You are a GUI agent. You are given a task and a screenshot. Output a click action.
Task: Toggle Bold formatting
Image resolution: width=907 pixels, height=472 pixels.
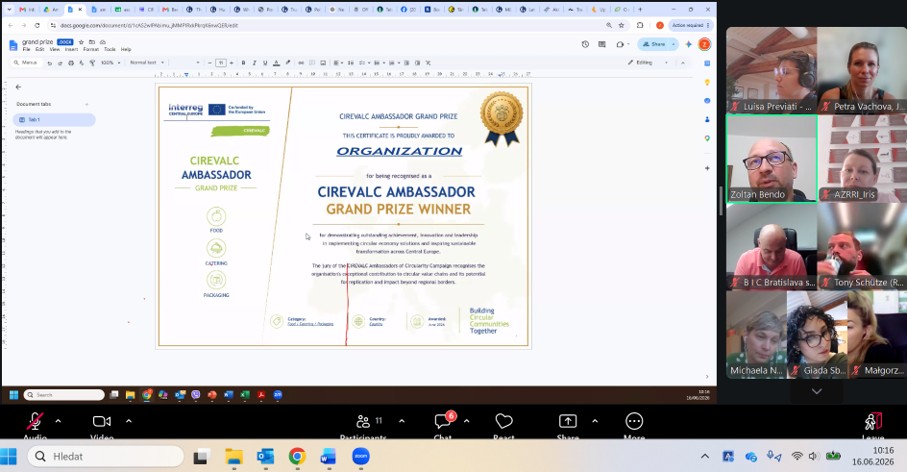244,62
